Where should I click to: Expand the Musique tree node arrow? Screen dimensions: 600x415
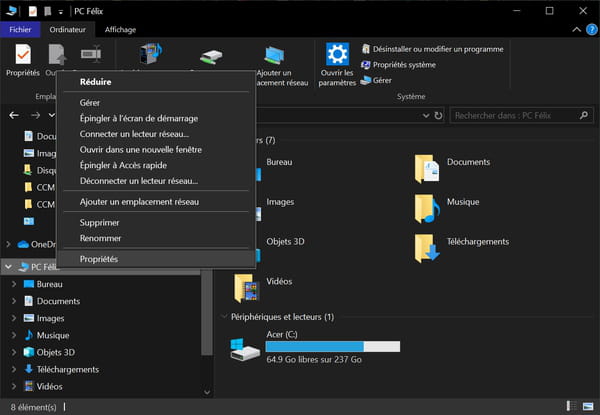[14, 335]
